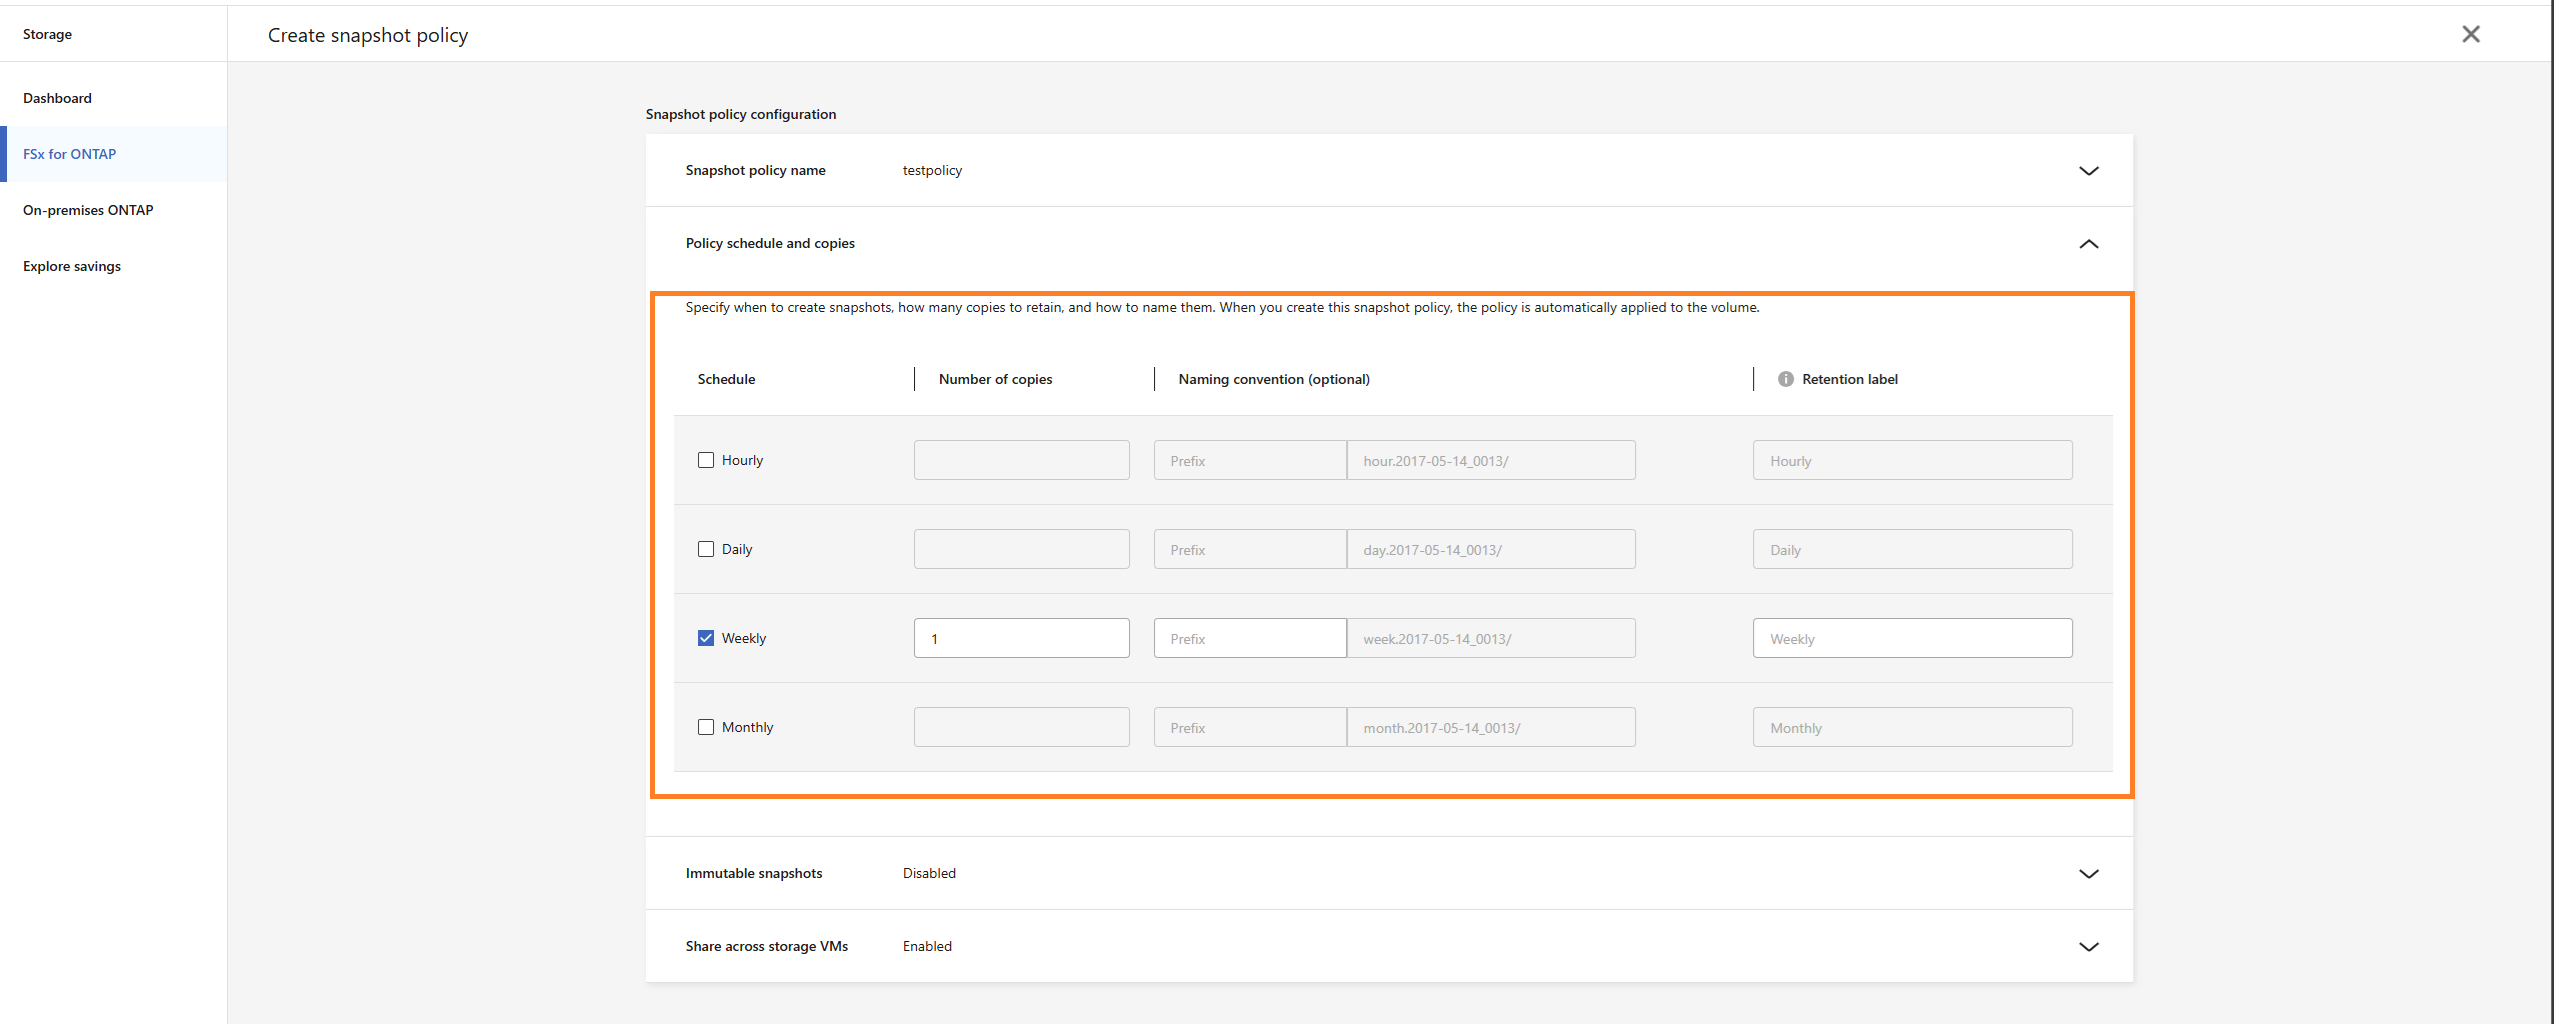Click the Enabled value for Share across VMs

coord(927,946)
